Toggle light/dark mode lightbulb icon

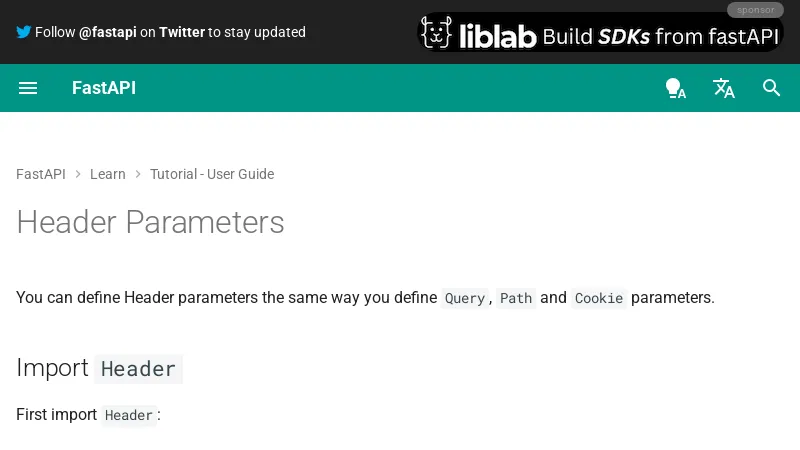pos(675,88)
